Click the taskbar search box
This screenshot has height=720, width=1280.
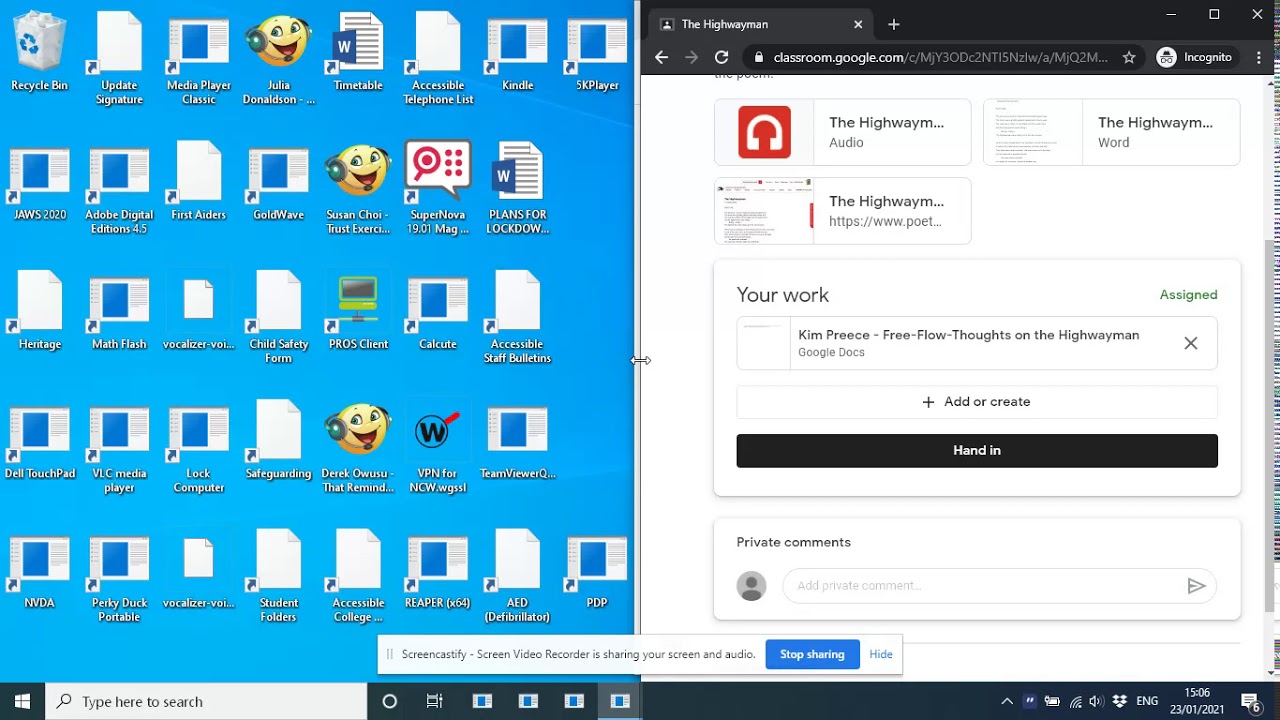[207, 701]
